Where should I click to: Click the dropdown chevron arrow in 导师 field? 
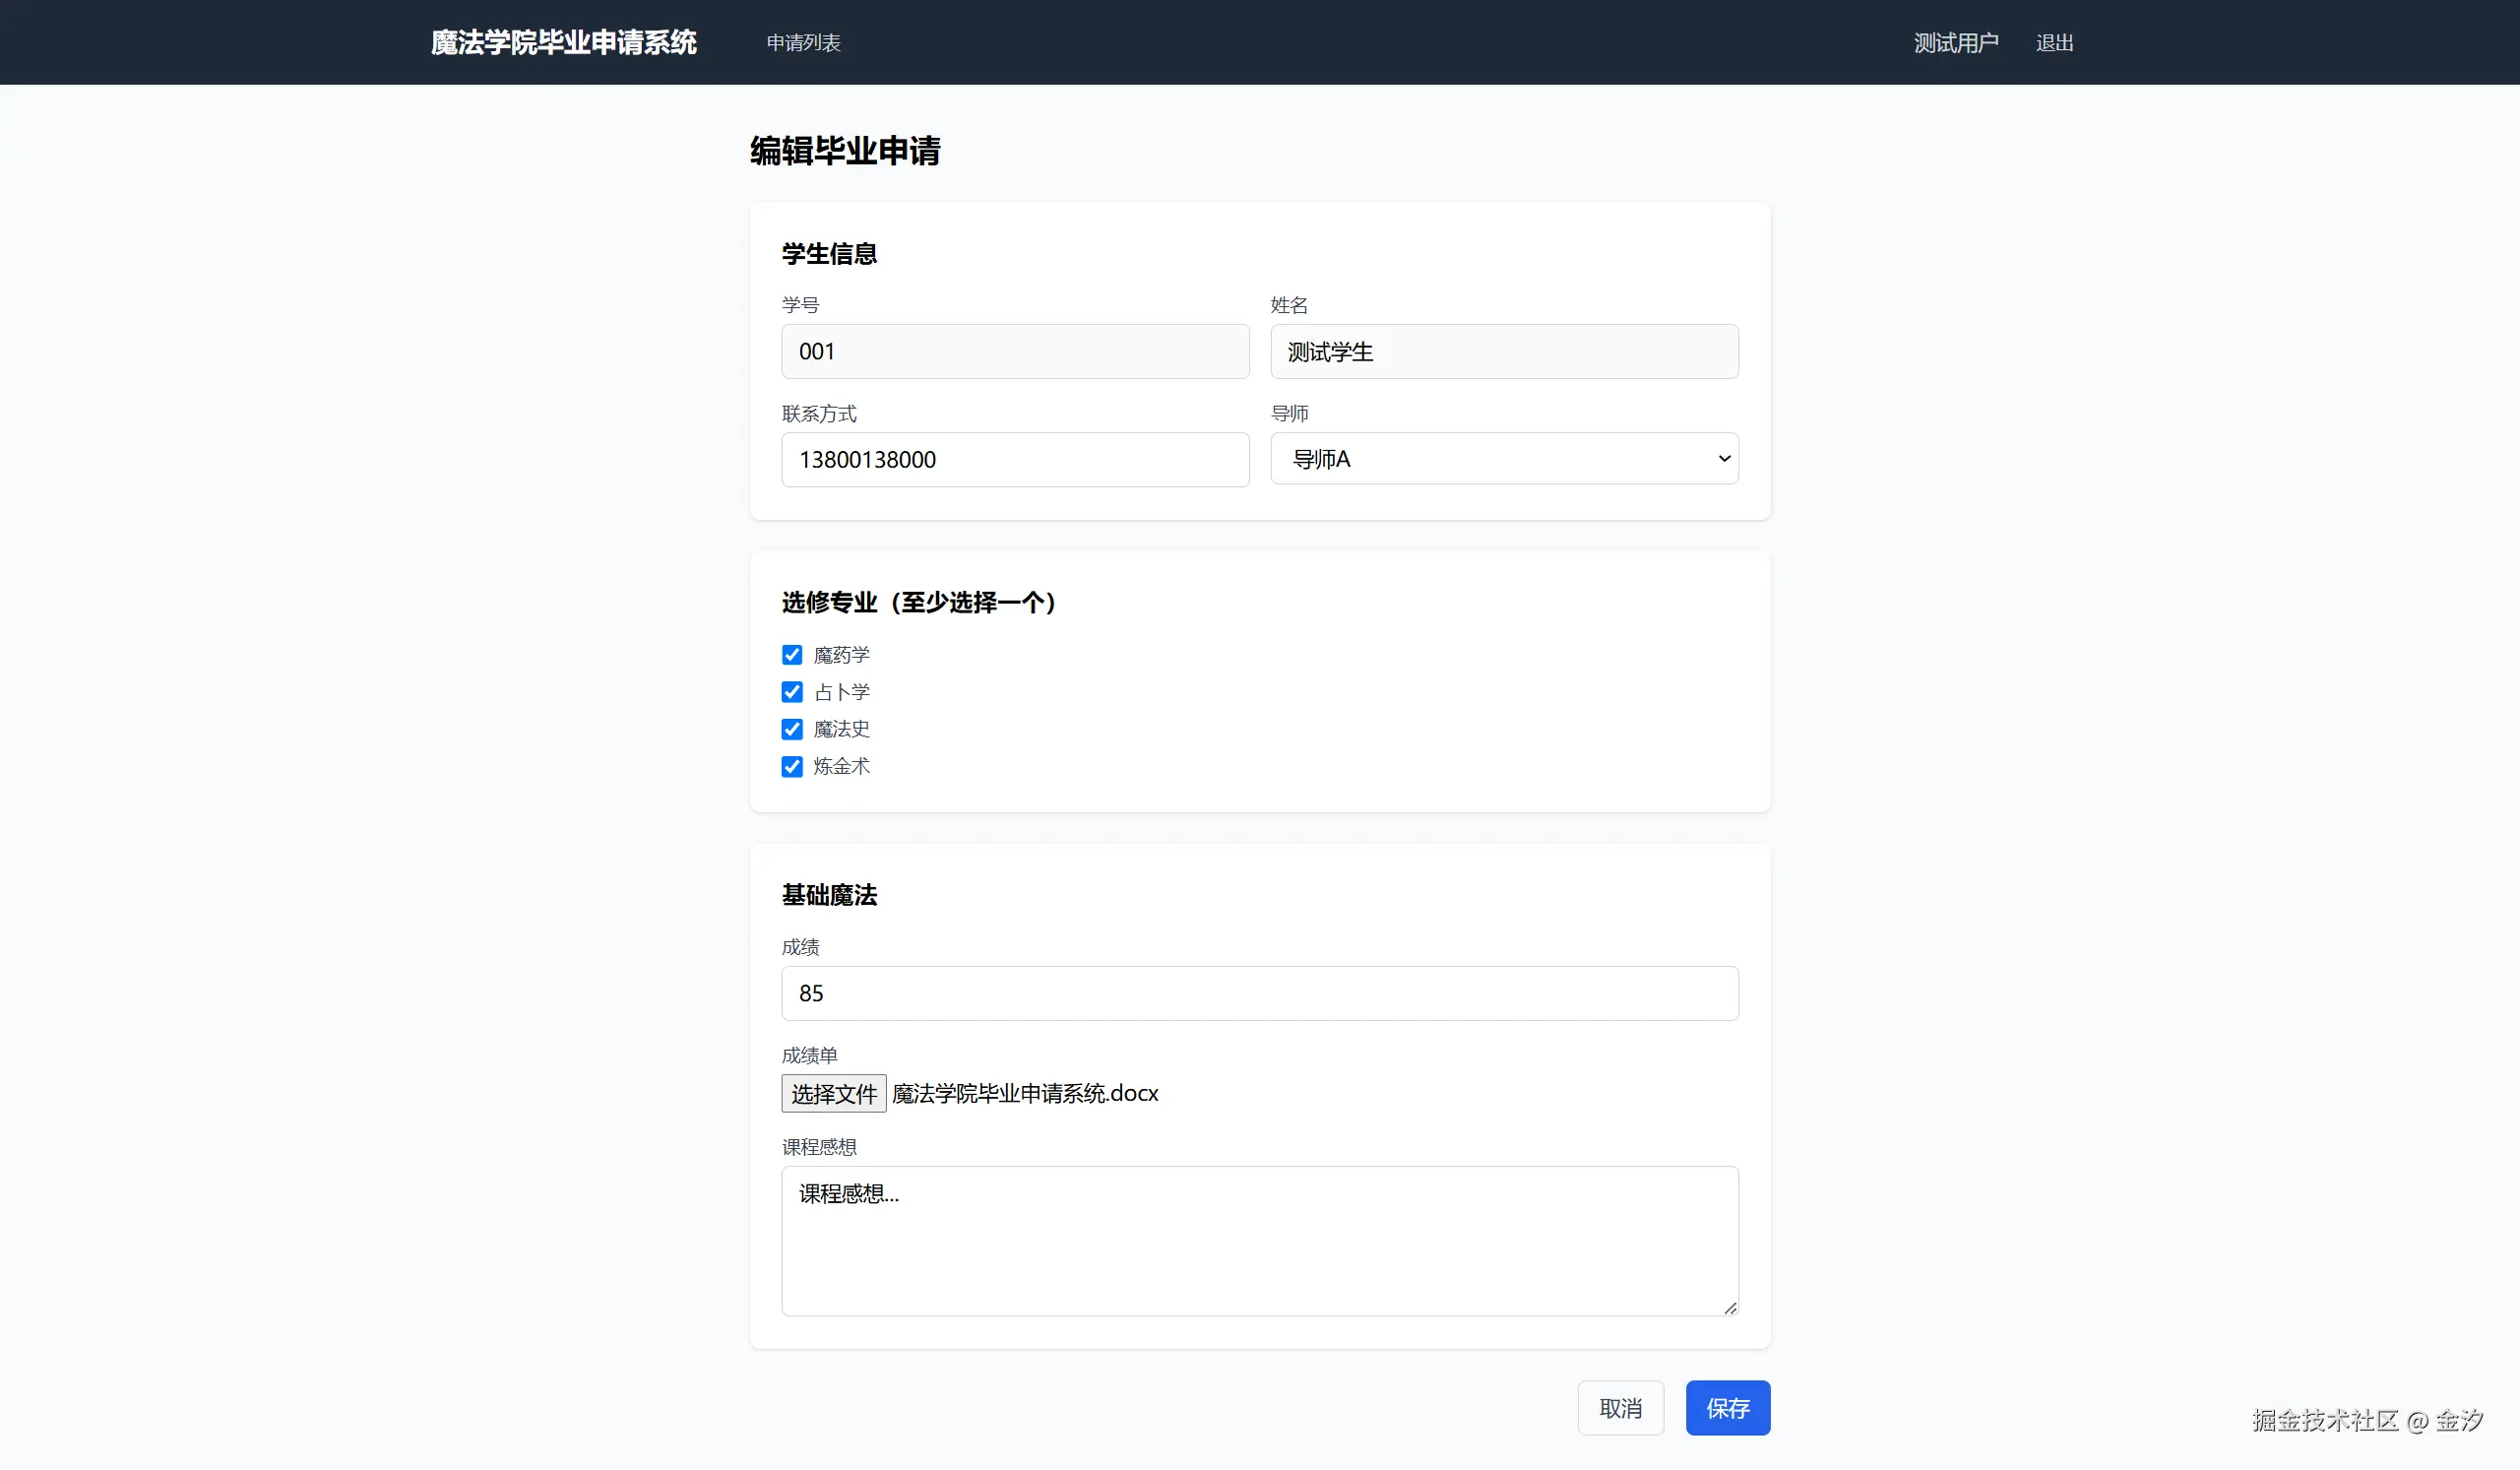click(1724, 459)
